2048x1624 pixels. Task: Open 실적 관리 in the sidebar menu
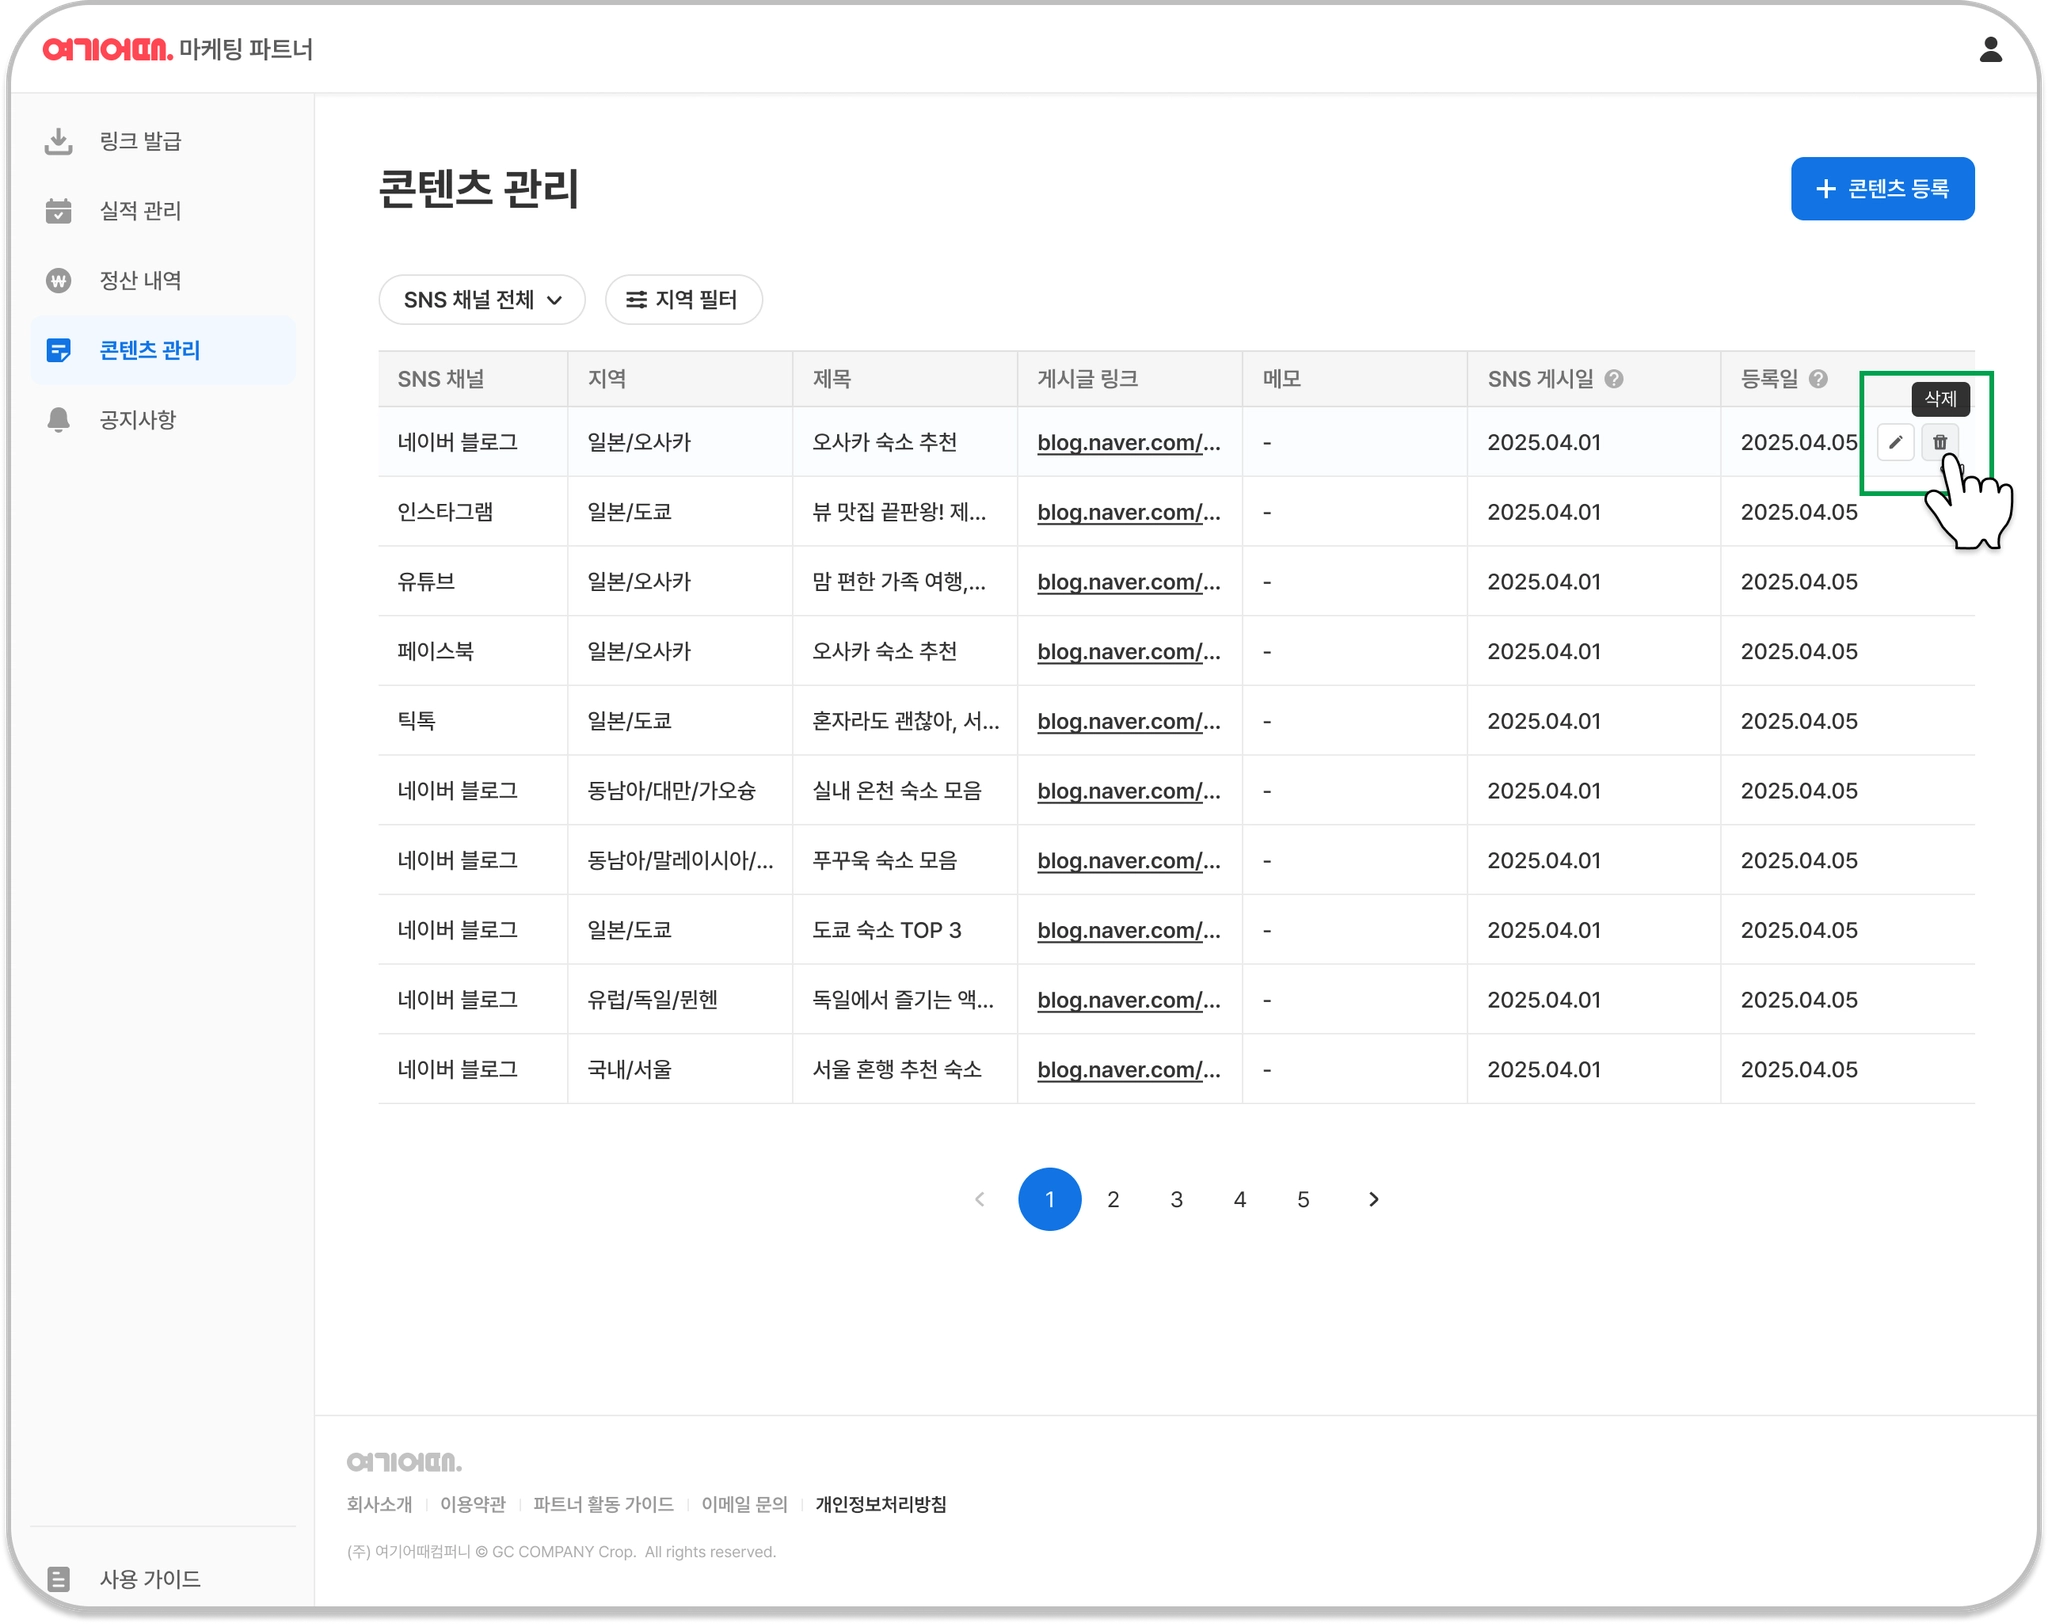[x=140, y=211]
